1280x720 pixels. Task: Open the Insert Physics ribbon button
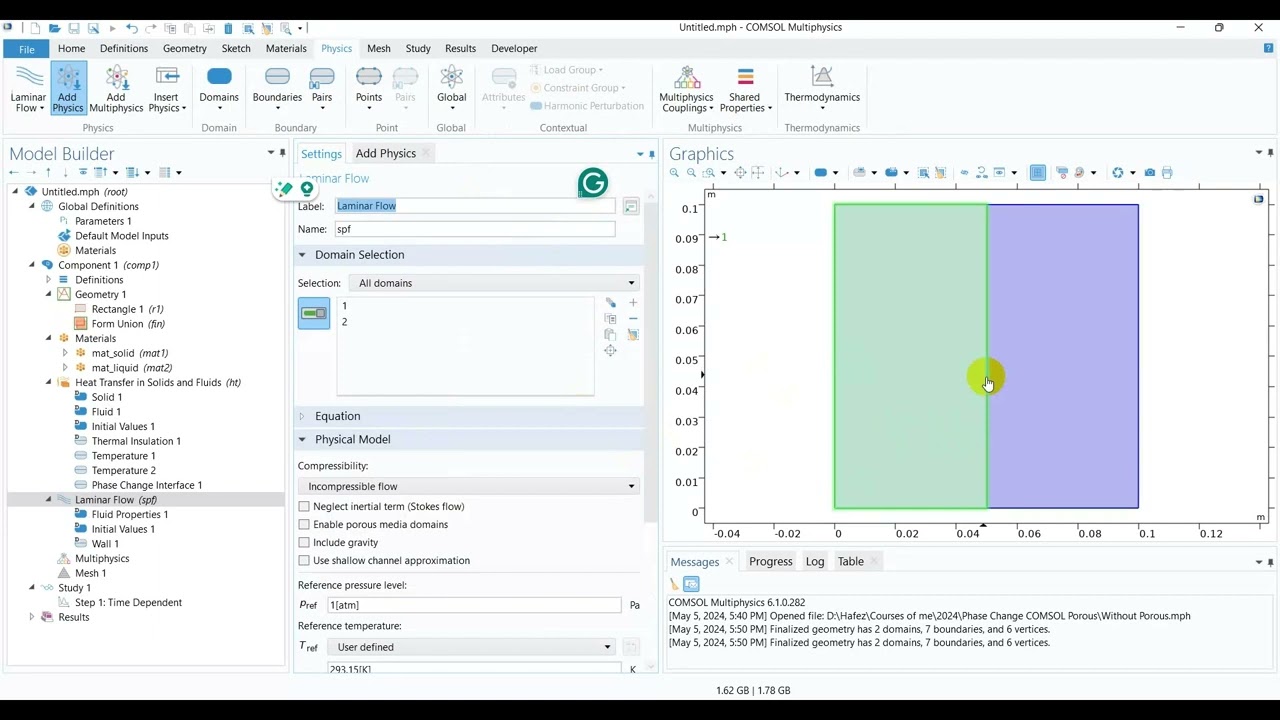[x=168, y=89]
